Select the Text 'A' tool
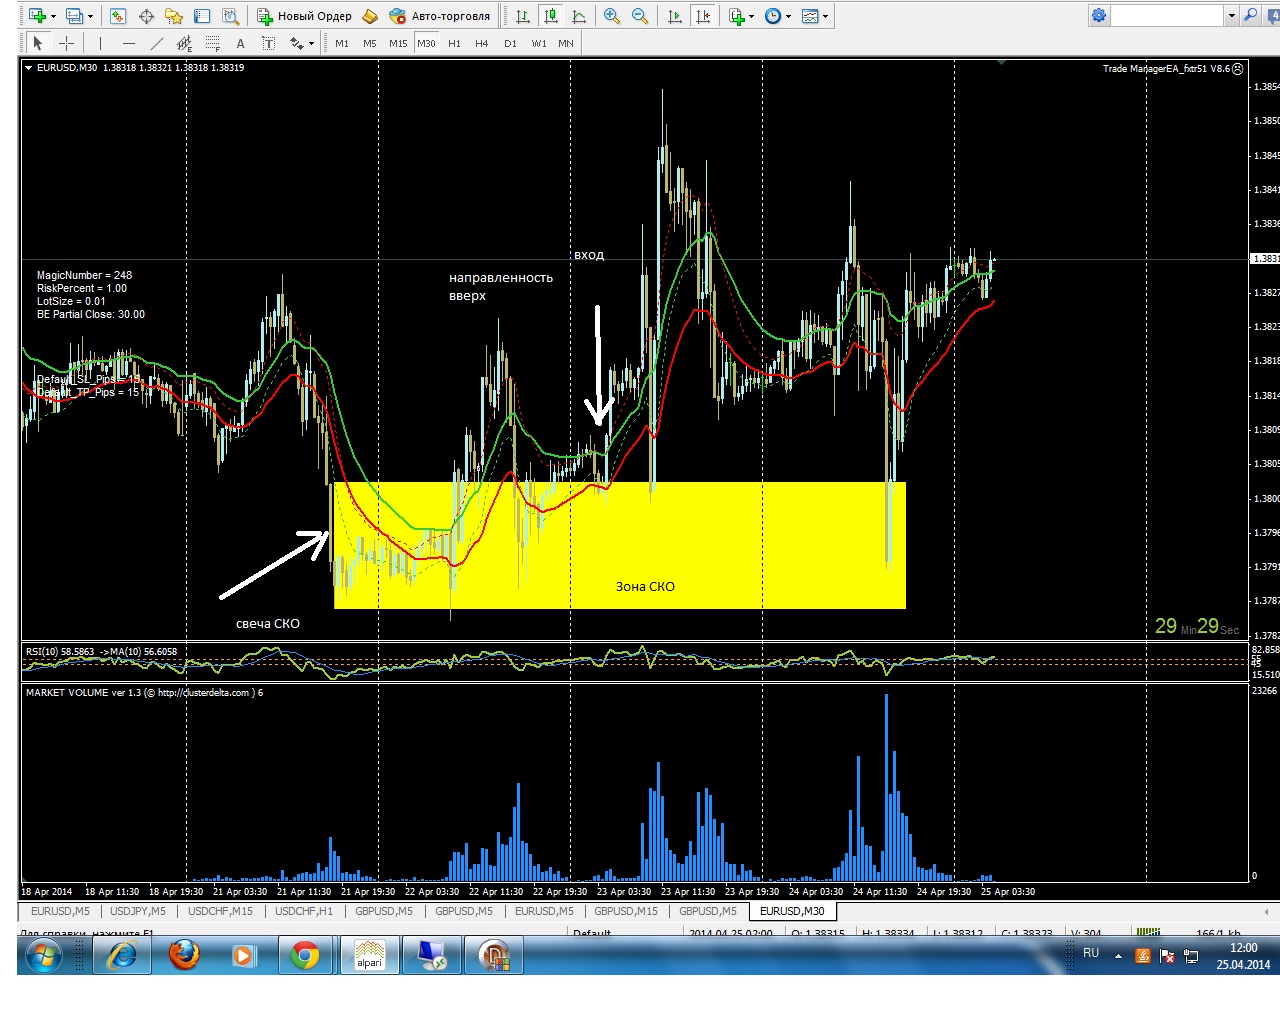The height and width of the screenshot is (1024, 1280). coord(240,43)
